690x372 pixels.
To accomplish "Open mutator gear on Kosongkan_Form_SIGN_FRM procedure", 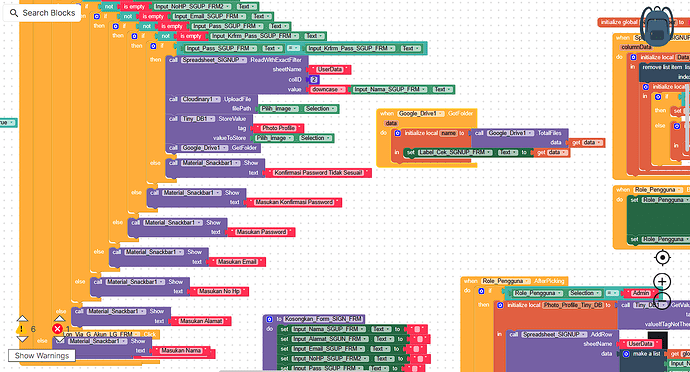I will click(269, 319).
